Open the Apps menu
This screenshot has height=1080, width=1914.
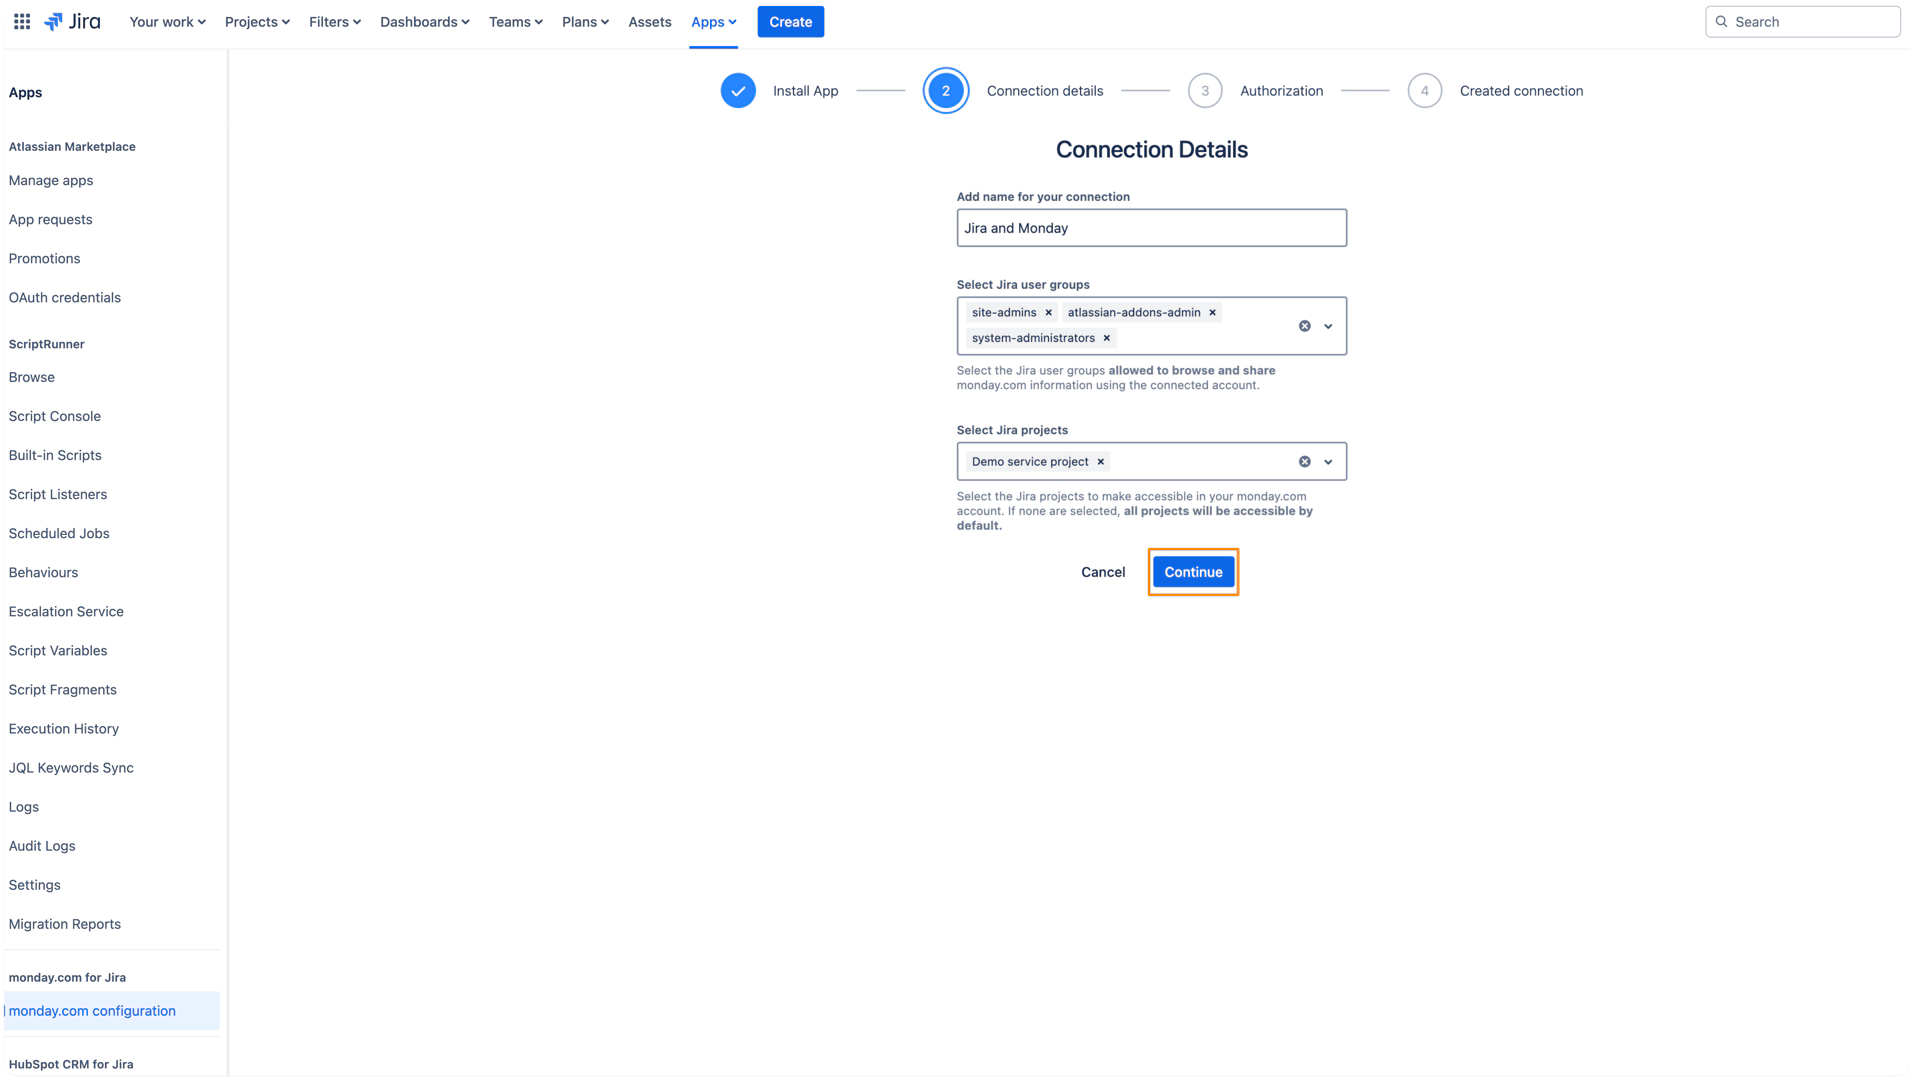coord(713,21)
